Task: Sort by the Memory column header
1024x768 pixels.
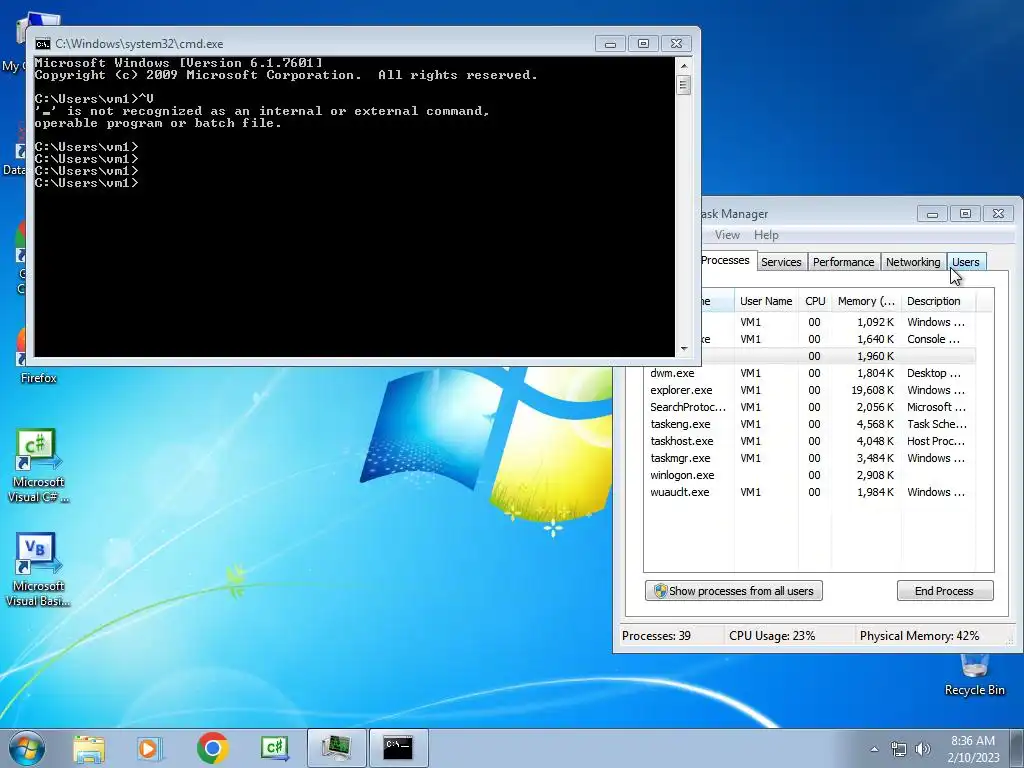Action: (866, 301)
